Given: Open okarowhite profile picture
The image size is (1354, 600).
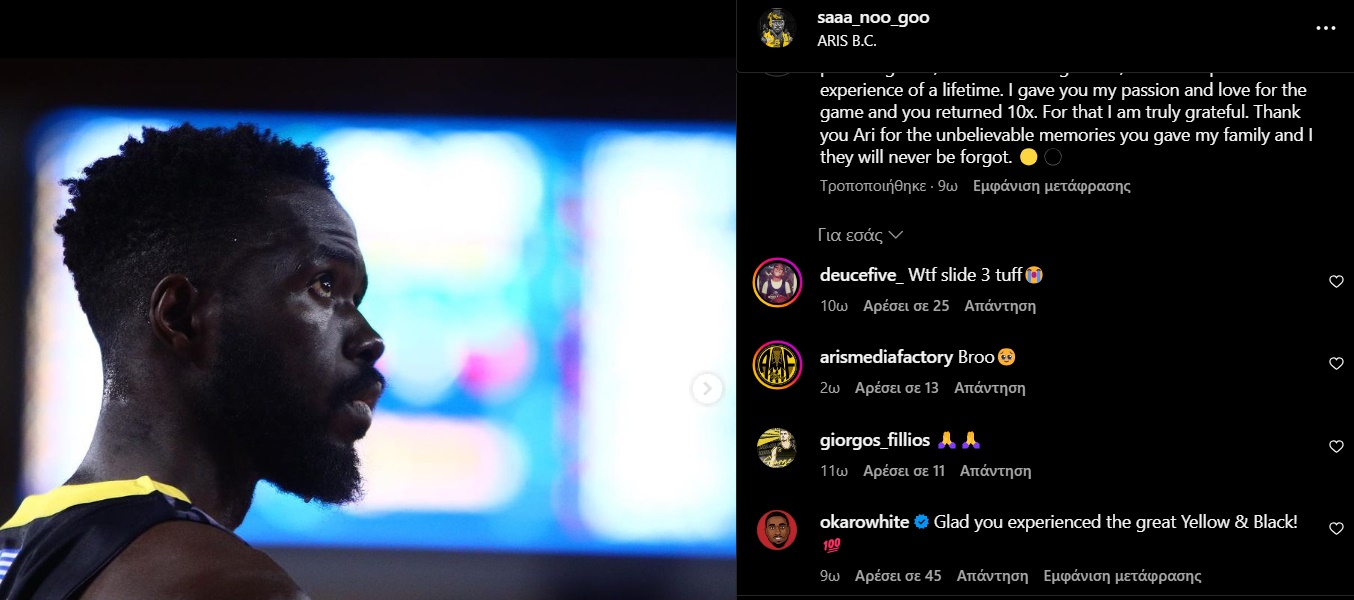Looking at the screenshot, I should click(777, 530).
